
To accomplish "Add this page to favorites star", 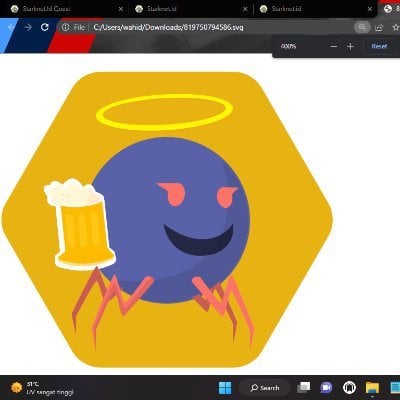I will click(x=396, y=27).
